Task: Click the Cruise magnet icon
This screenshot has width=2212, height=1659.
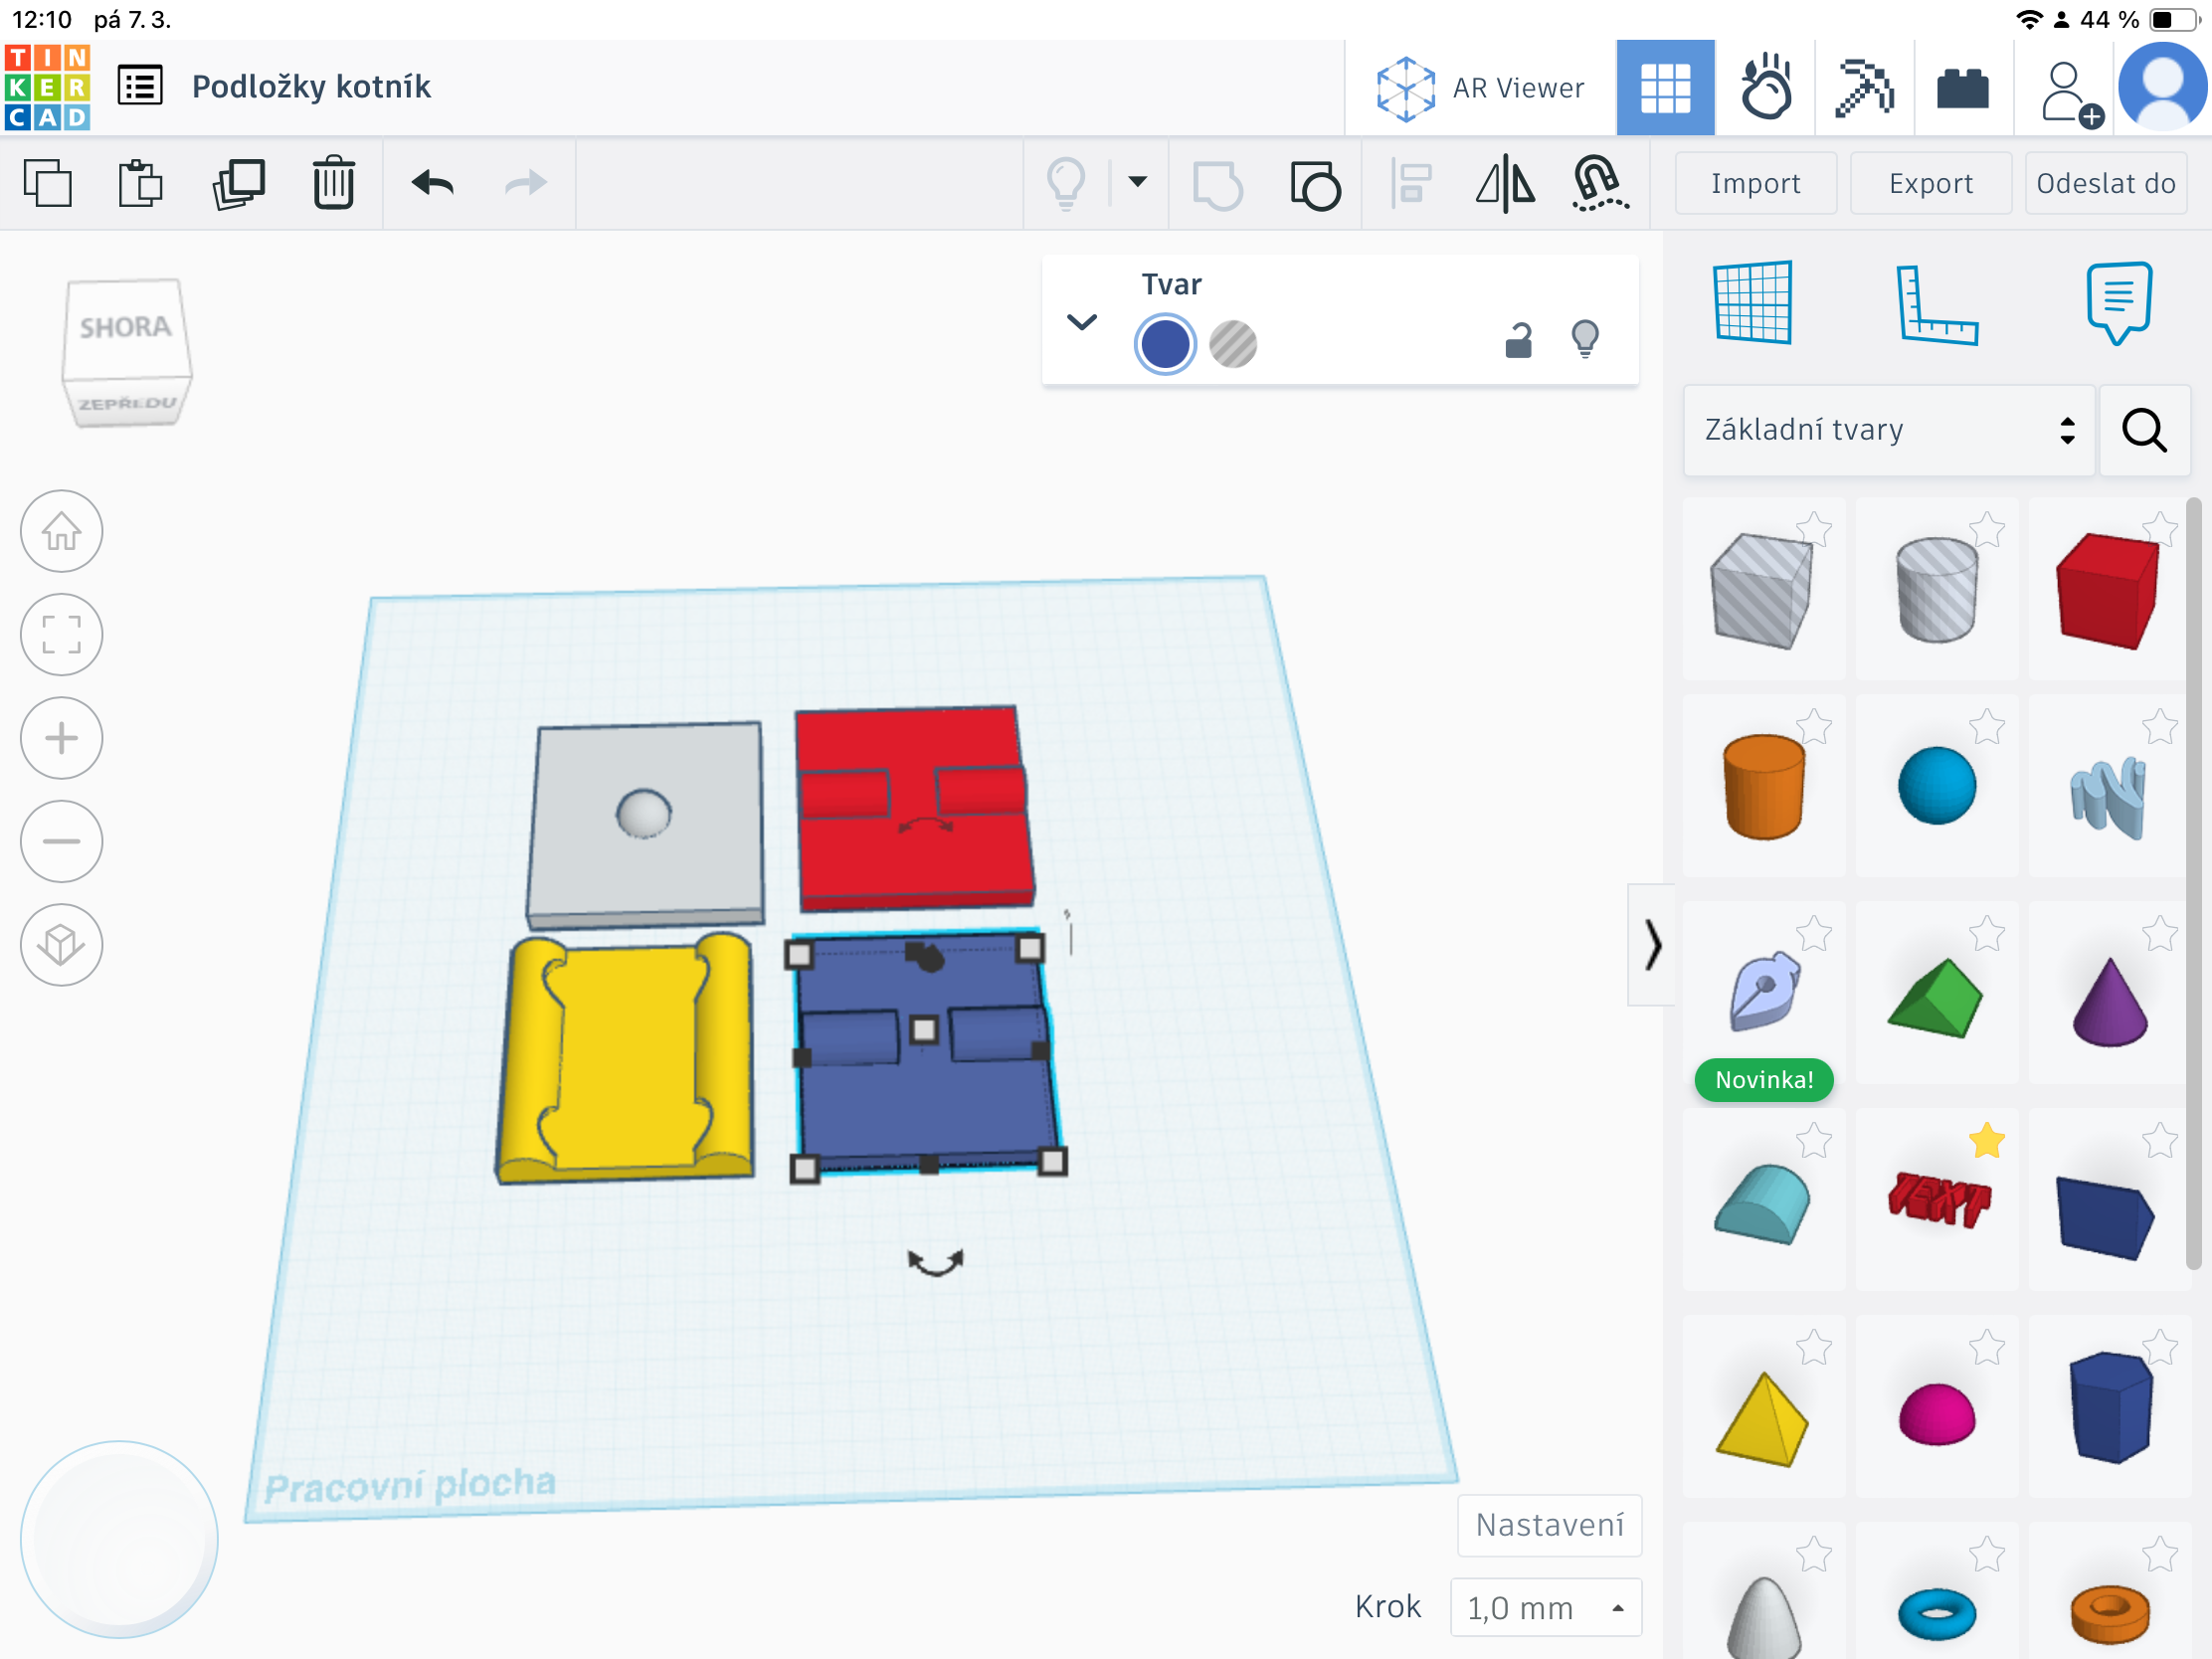Action: pyautogui.click(x=1600, y=183)
